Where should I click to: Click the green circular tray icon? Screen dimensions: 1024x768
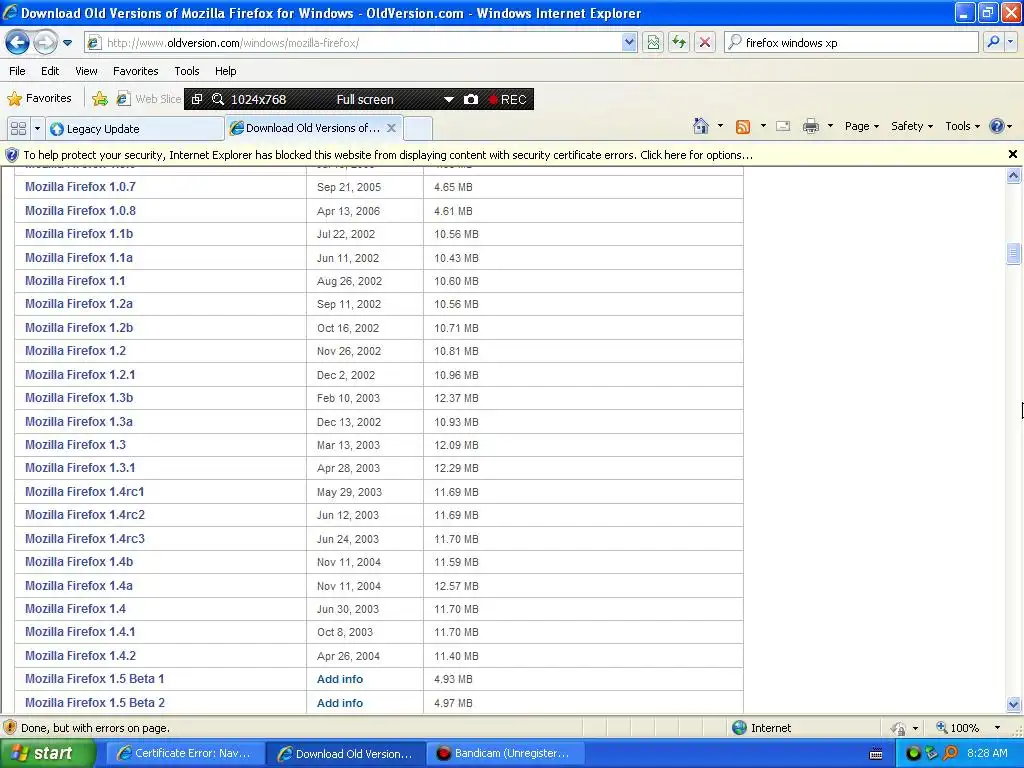[914, 753]
